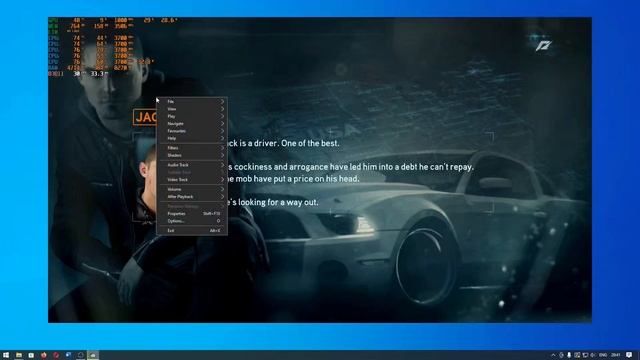Open the View submenu

192,109
